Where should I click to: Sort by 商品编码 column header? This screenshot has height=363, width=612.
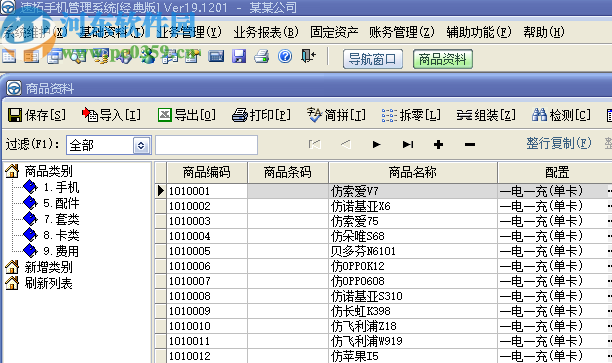(207, 172)
